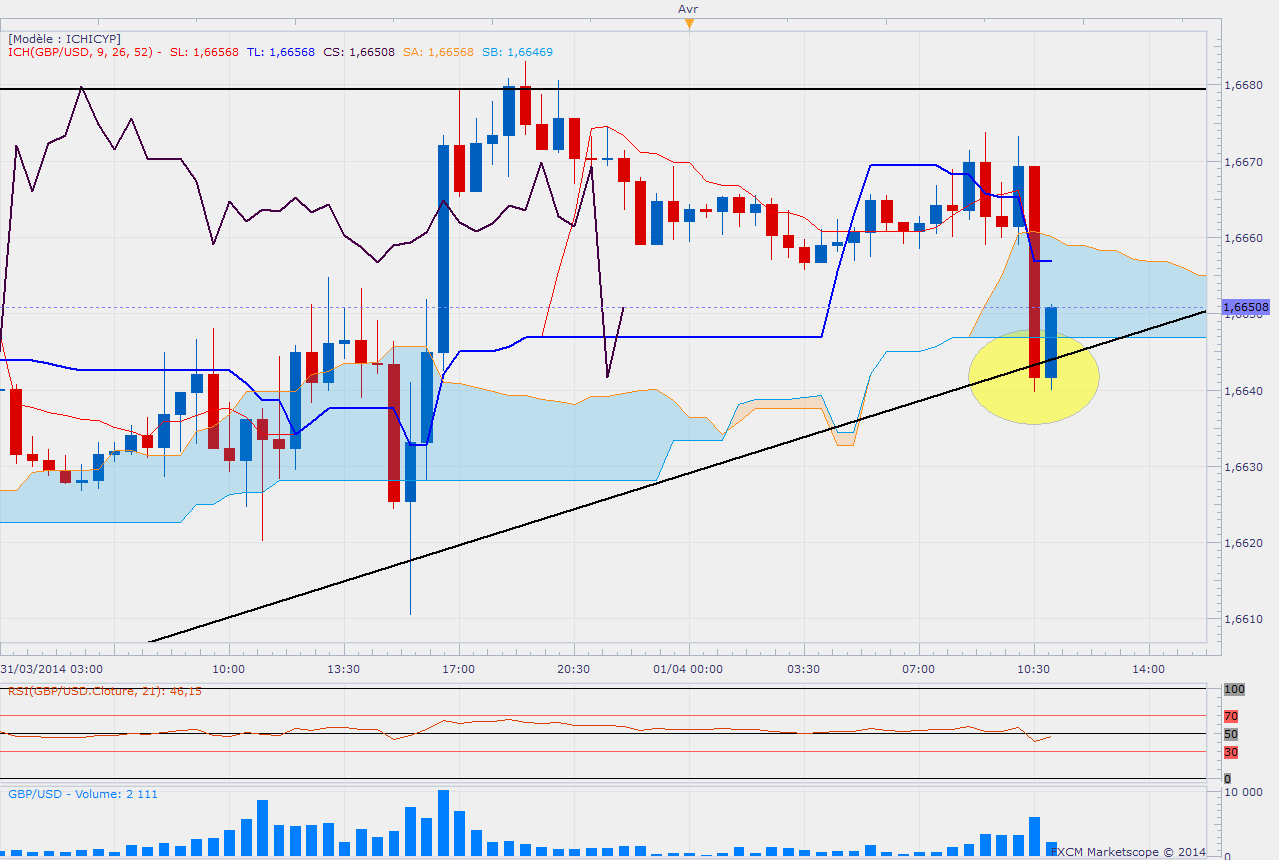The height and width of the screenshot is (860, 1279).
Task: Click the CS: 1,66508 value
Action: point(359,52)
